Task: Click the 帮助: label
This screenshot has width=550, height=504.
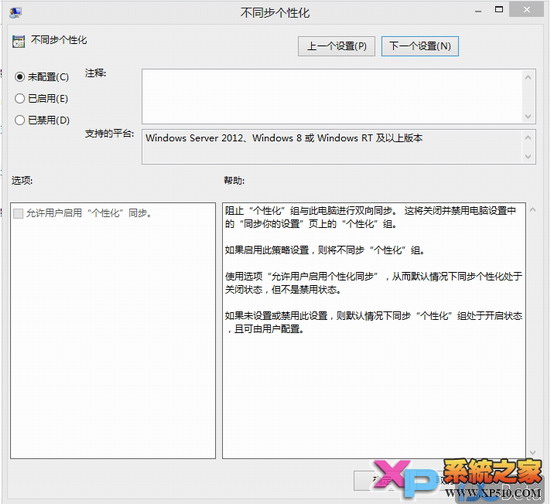Action: pyautogui.click(x=234, y=181)
